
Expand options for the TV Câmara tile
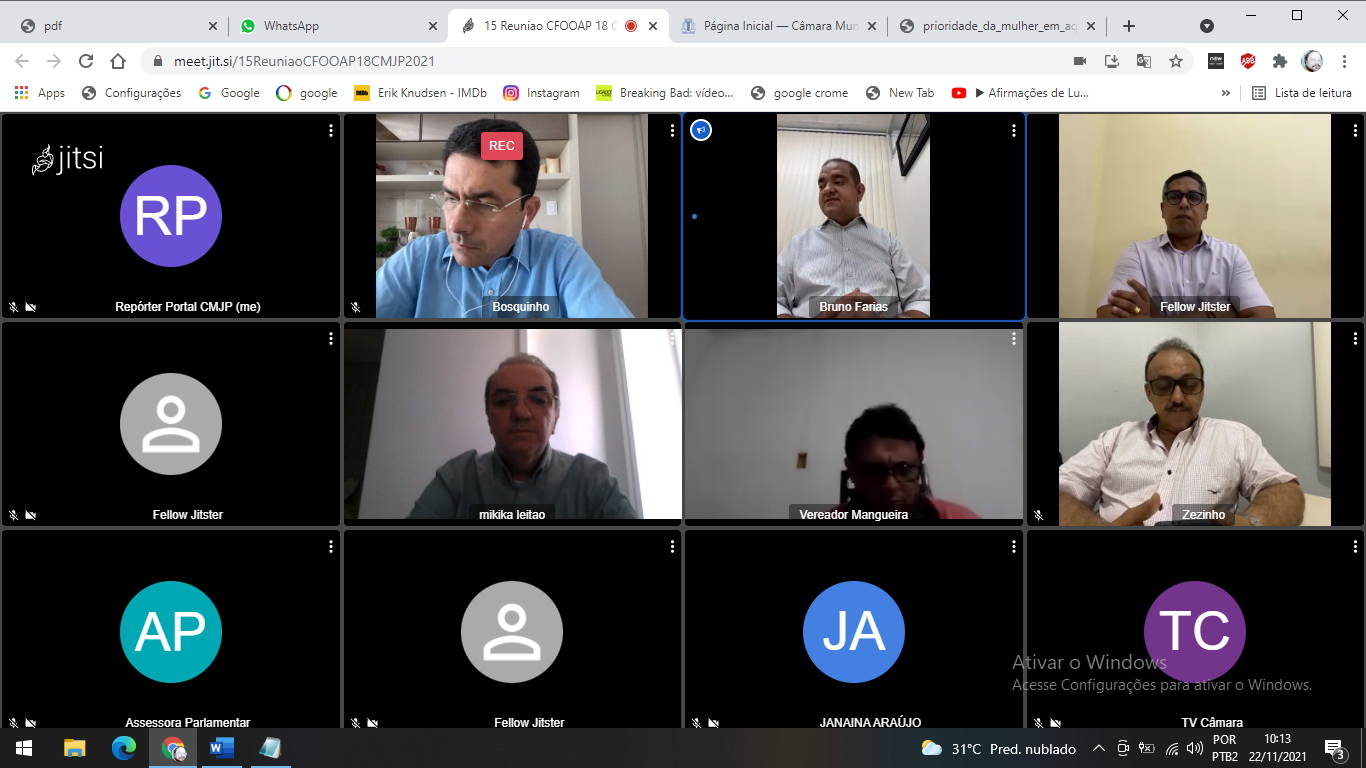click(1354, 547)
